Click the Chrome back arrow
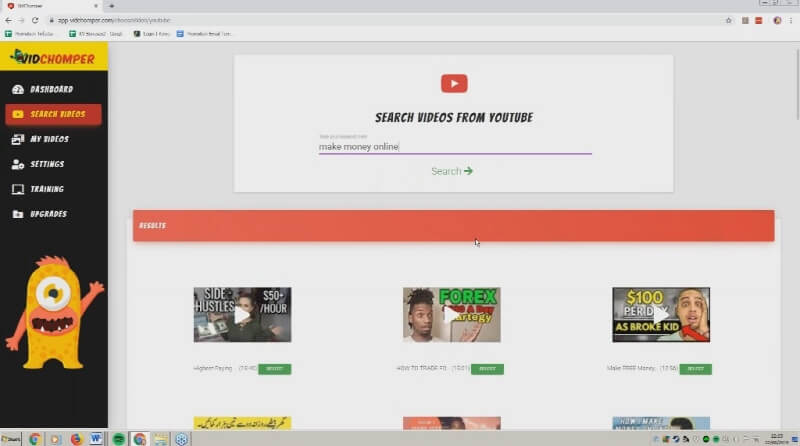 pyautogui.click(x=8, y=20)
